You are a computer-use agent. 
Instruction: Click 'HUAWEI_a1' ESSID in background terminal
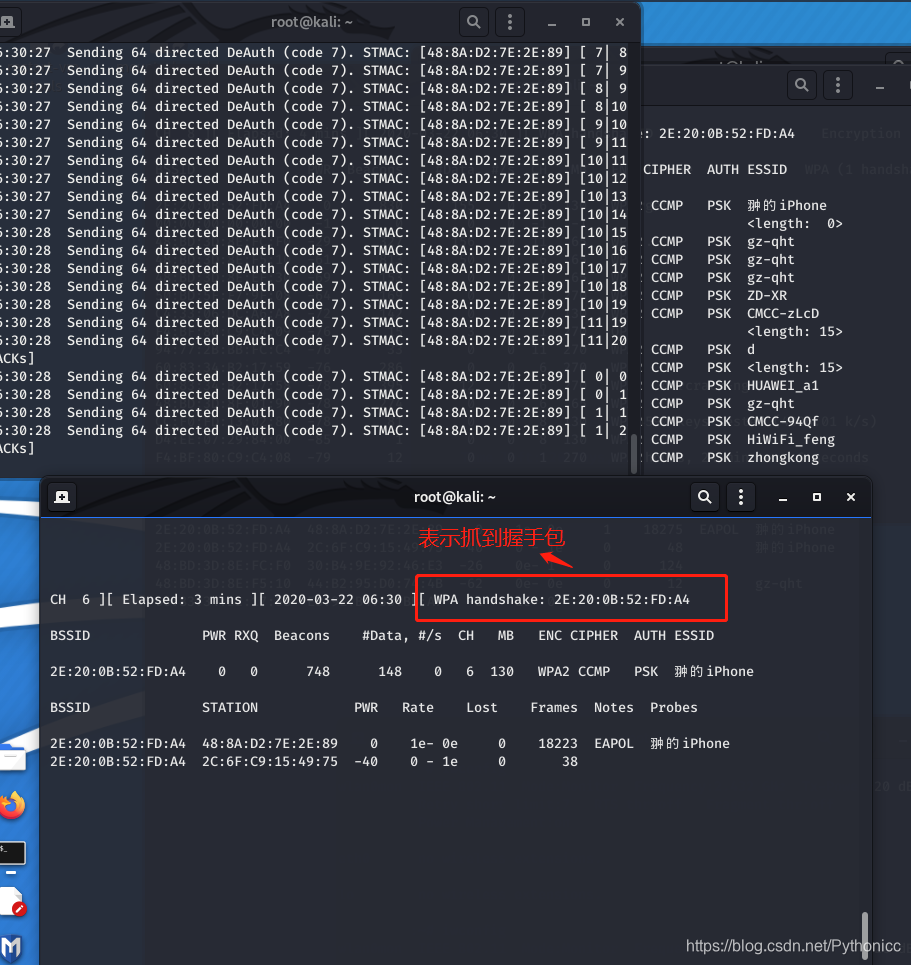point(783,385)
